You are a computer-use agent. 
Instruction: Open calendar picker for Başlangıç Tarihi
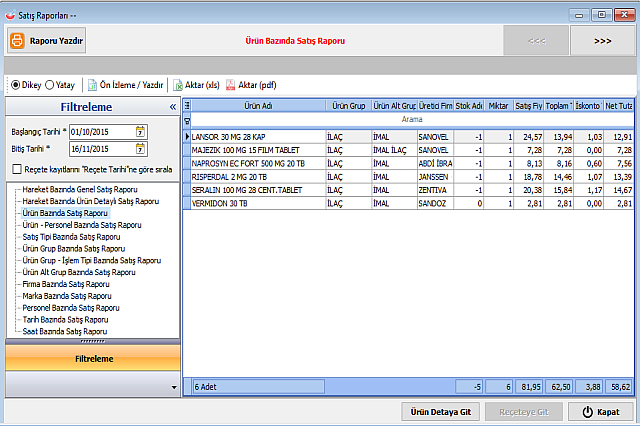[140, 132]
